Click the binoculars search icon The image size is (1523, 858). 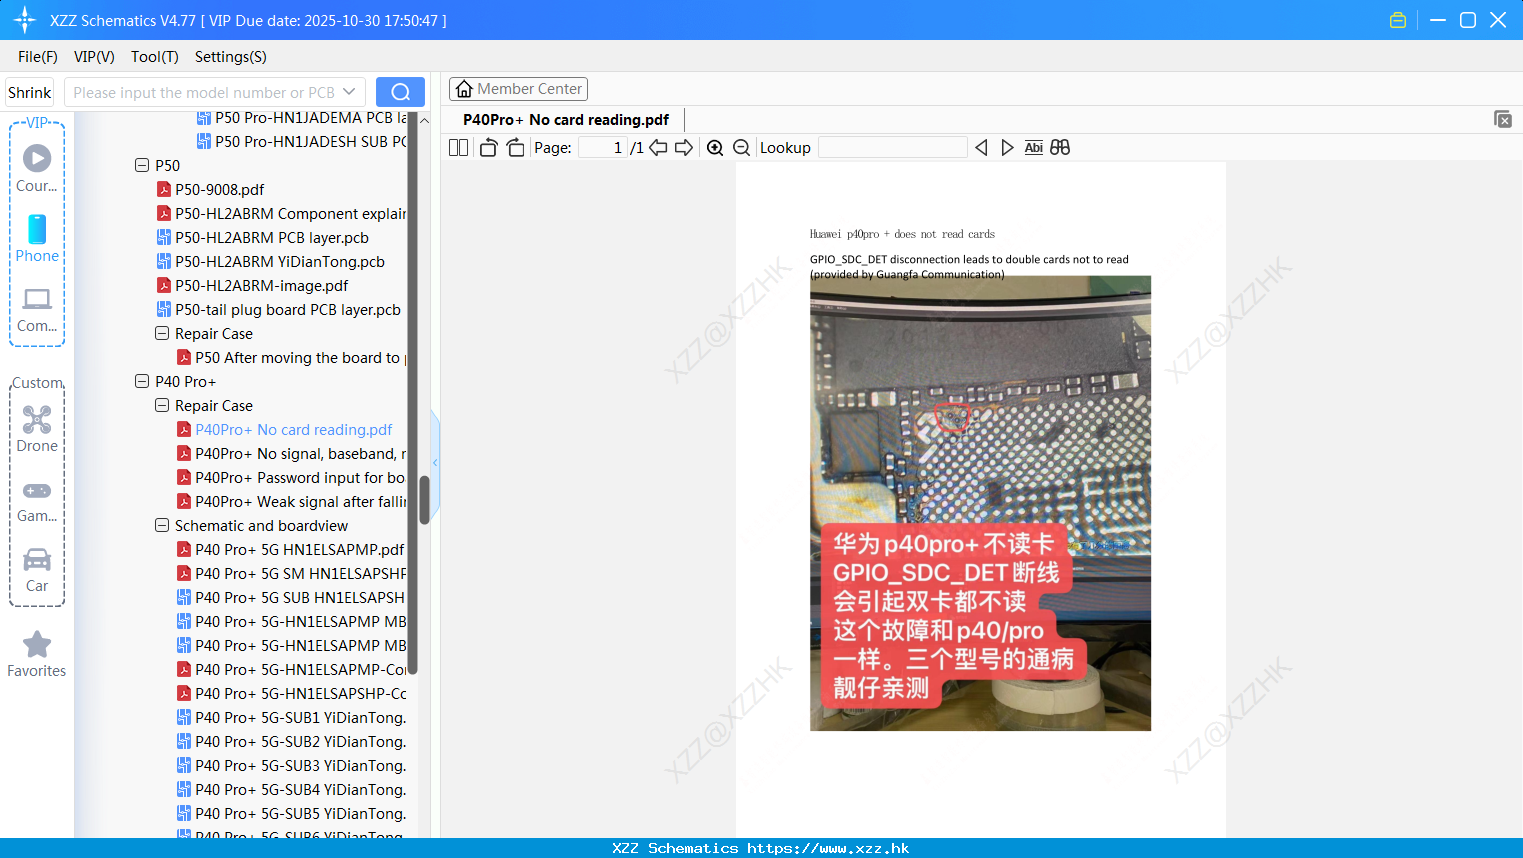click(1060, 148)
